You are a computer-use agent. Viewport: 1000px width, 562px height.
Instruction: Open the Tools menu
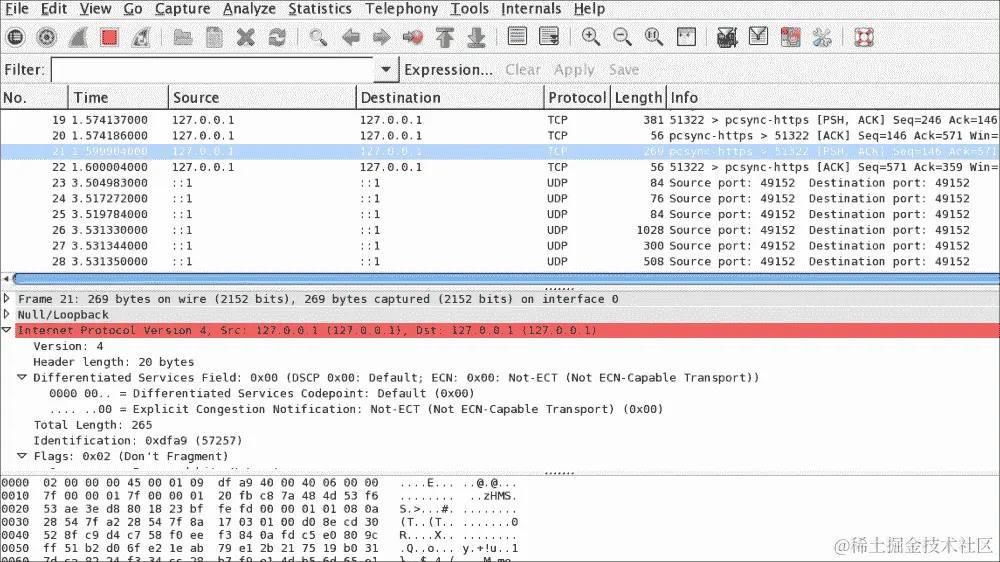tap(469, 9)
